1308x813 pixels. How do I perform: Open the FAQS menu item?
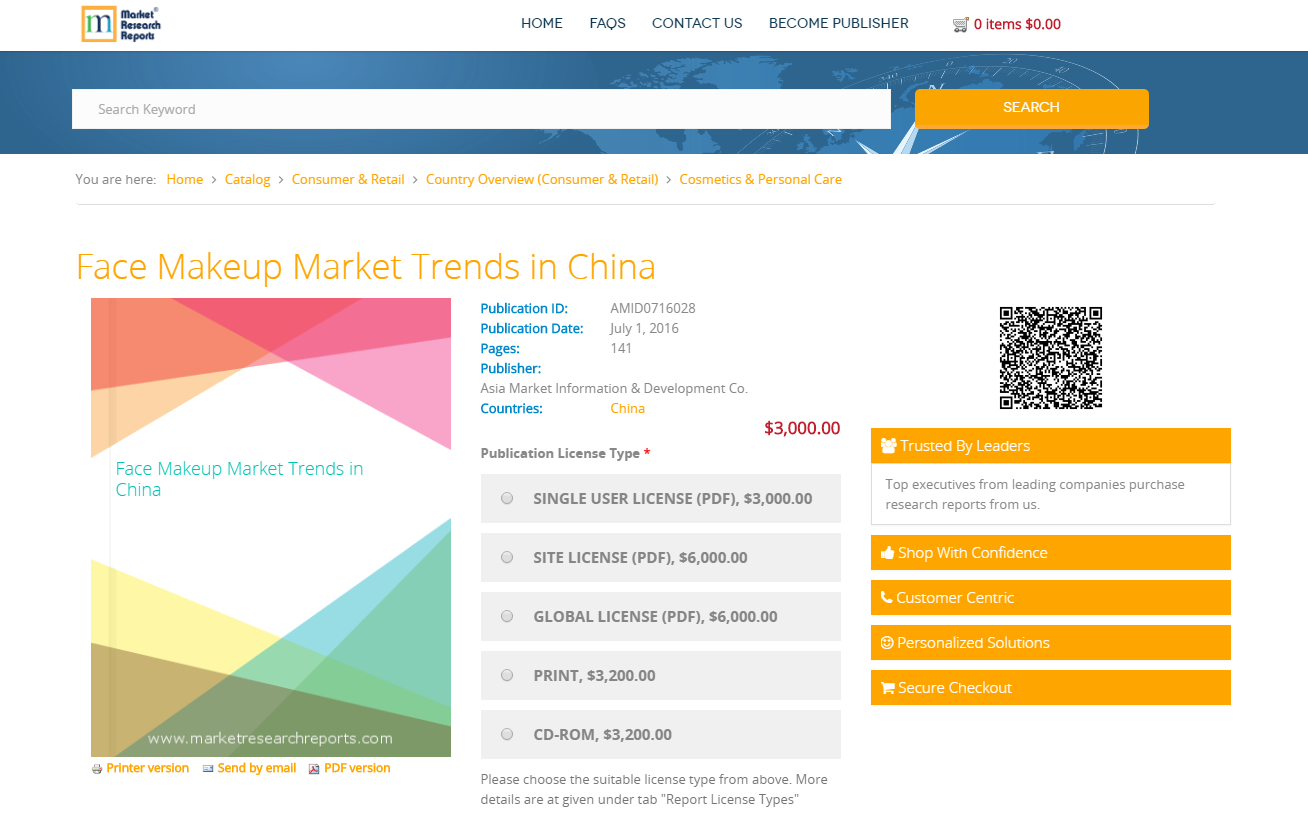(x=608, y=23)
